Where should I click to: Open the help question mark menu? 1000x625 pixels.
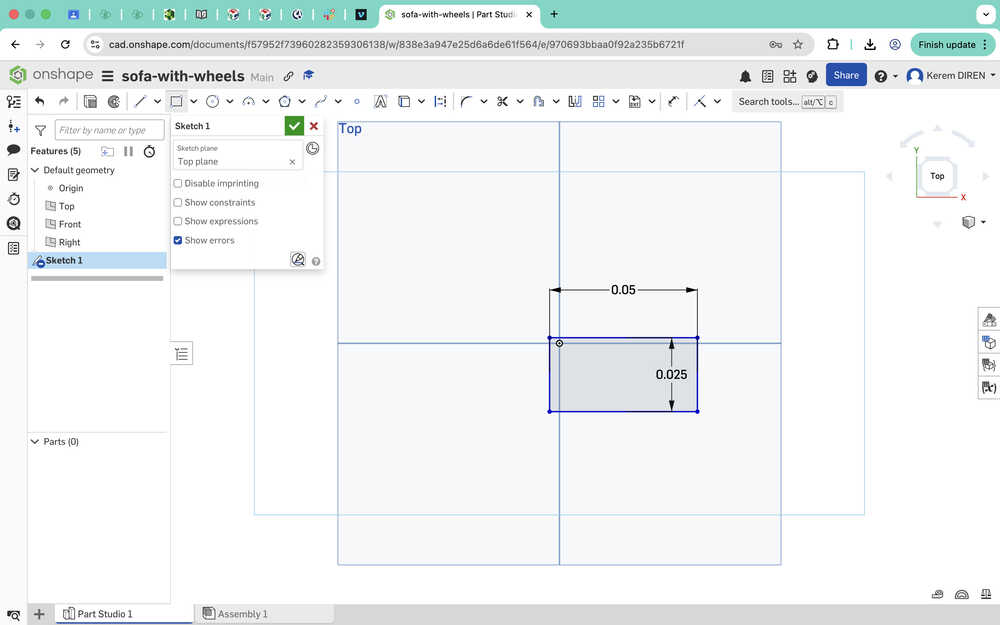(886, 76)
